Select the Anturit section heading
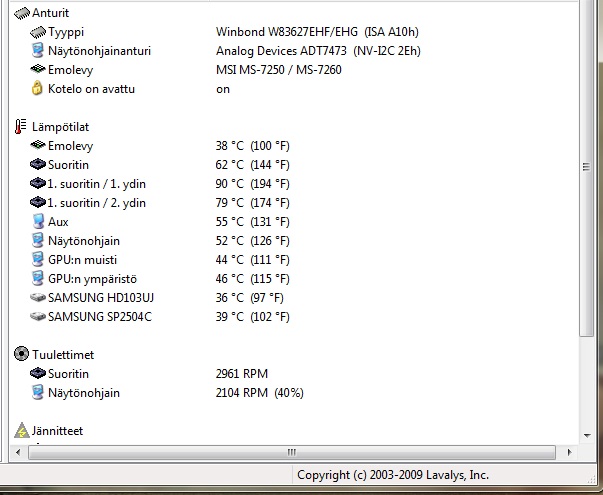The height and width of the screenshot is (495, 603). point(50,13)
